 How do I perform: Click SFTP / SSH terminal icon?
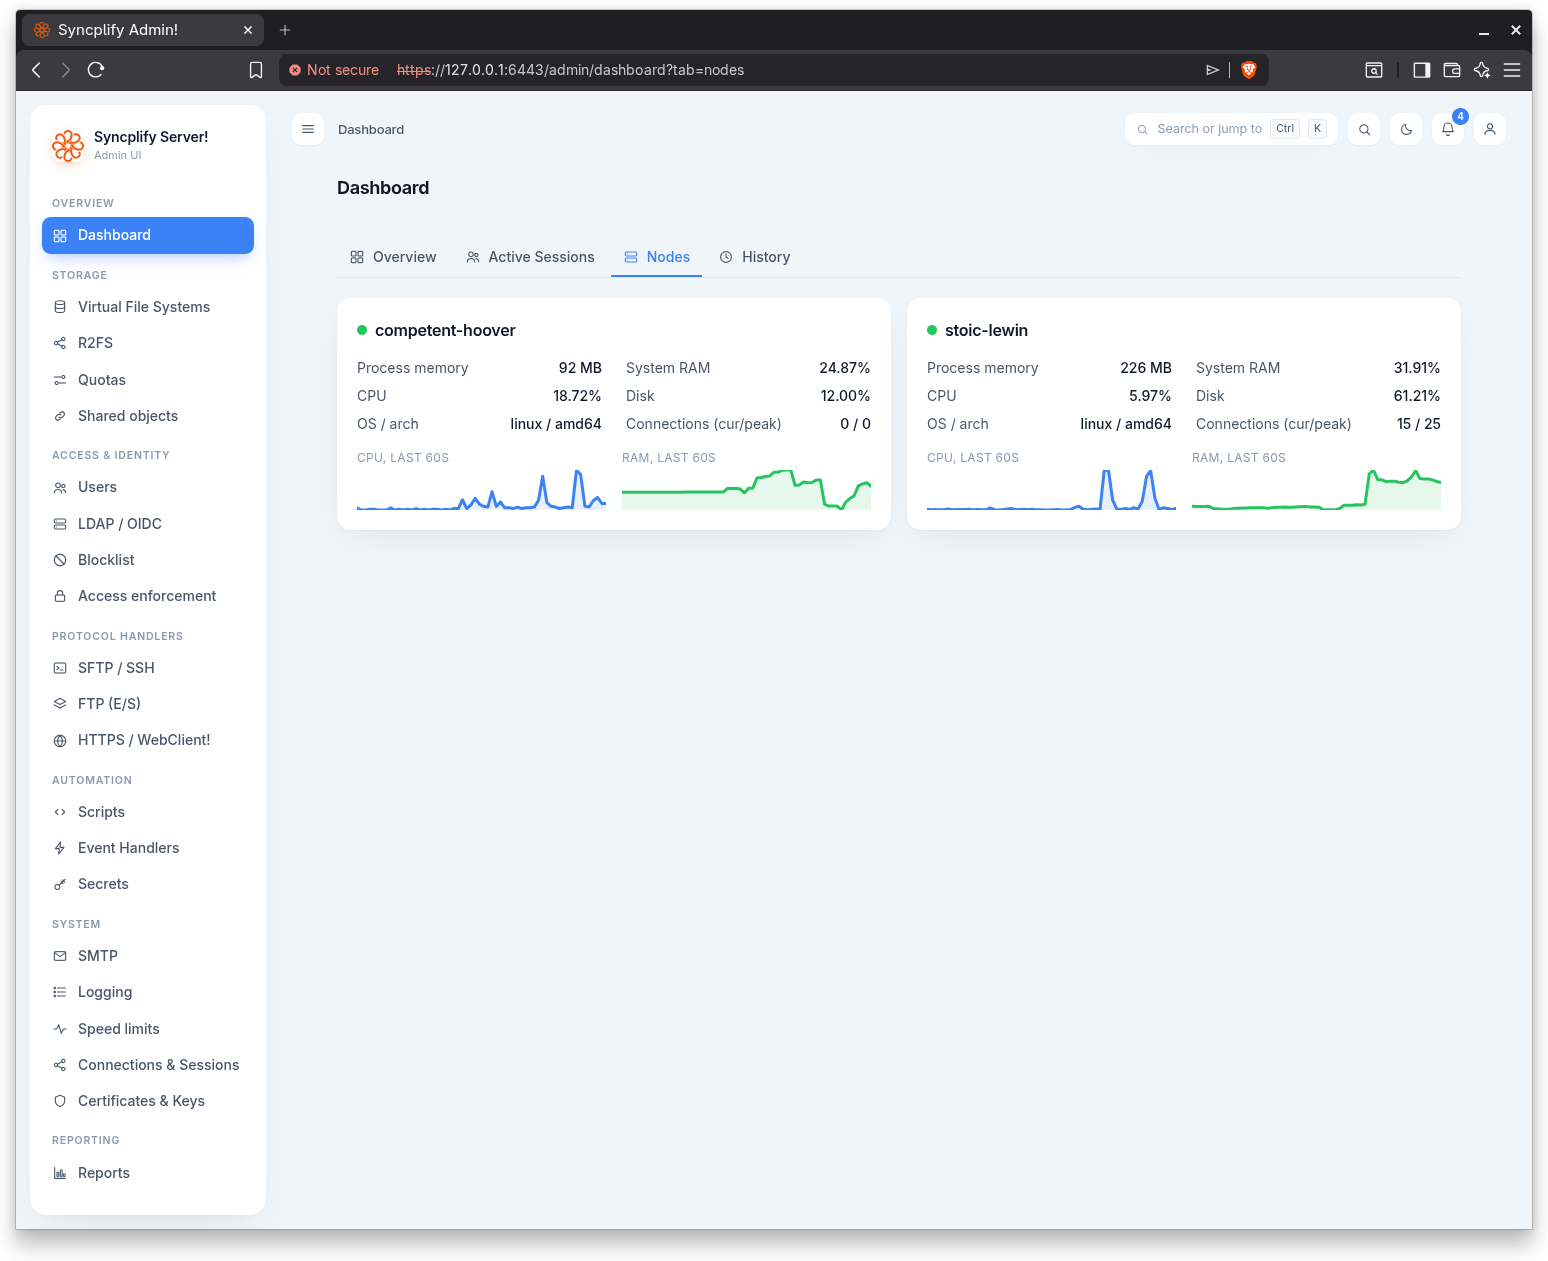coord(60,668)
